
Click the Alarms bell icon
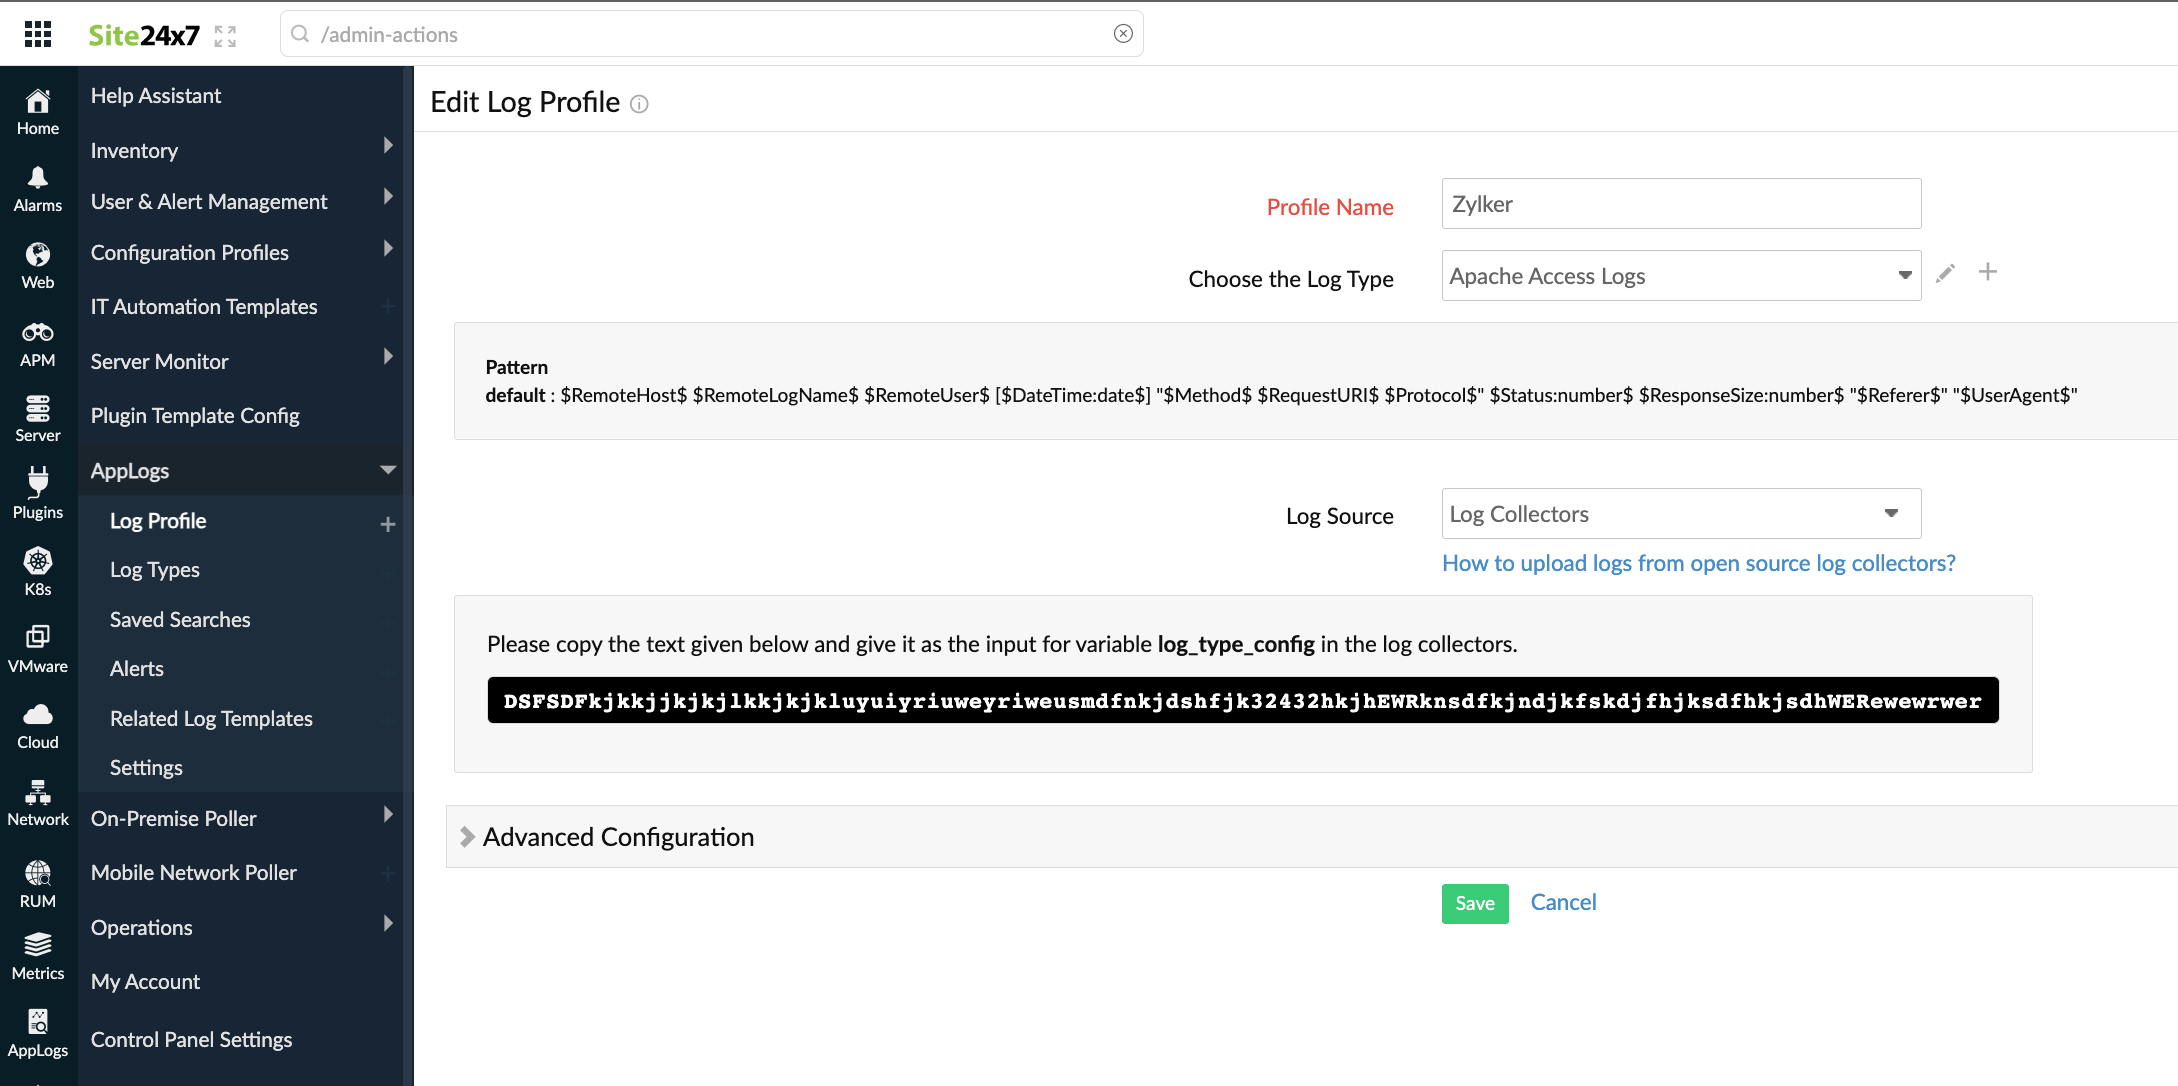pos(38,178)
